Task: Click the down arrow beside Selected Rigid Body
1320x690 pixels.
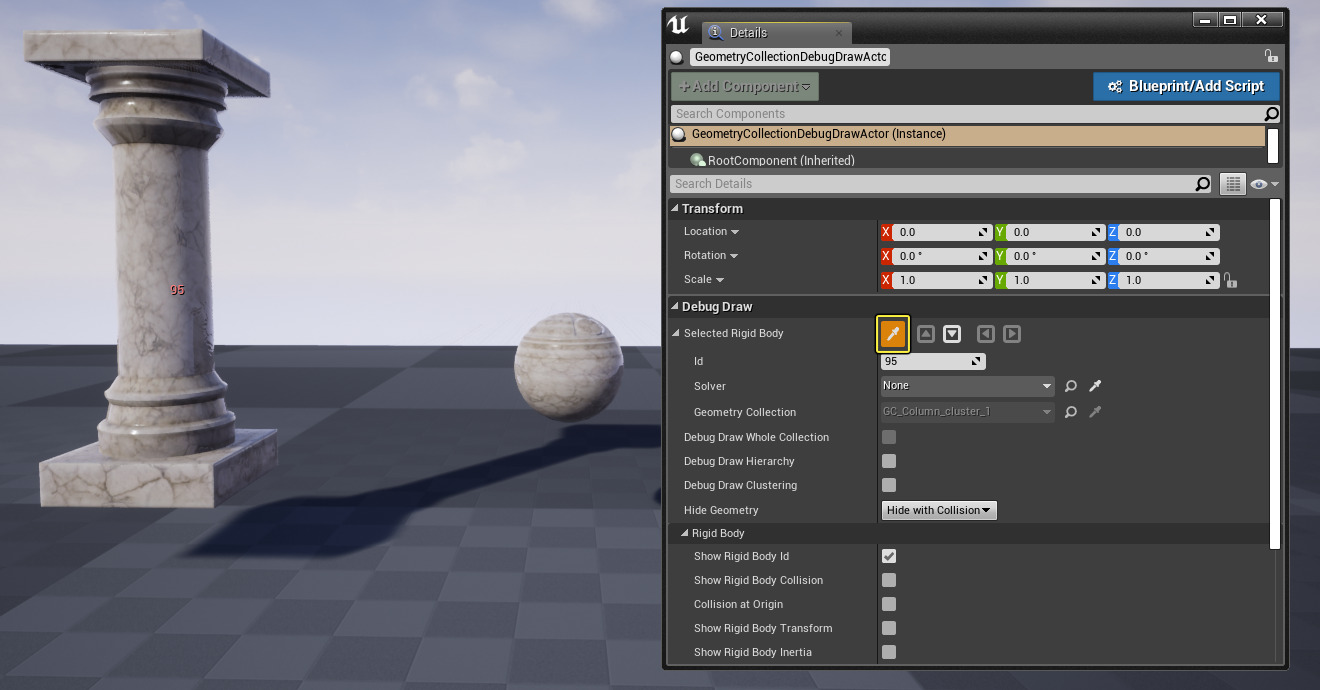Action: [x=952, y=334]
